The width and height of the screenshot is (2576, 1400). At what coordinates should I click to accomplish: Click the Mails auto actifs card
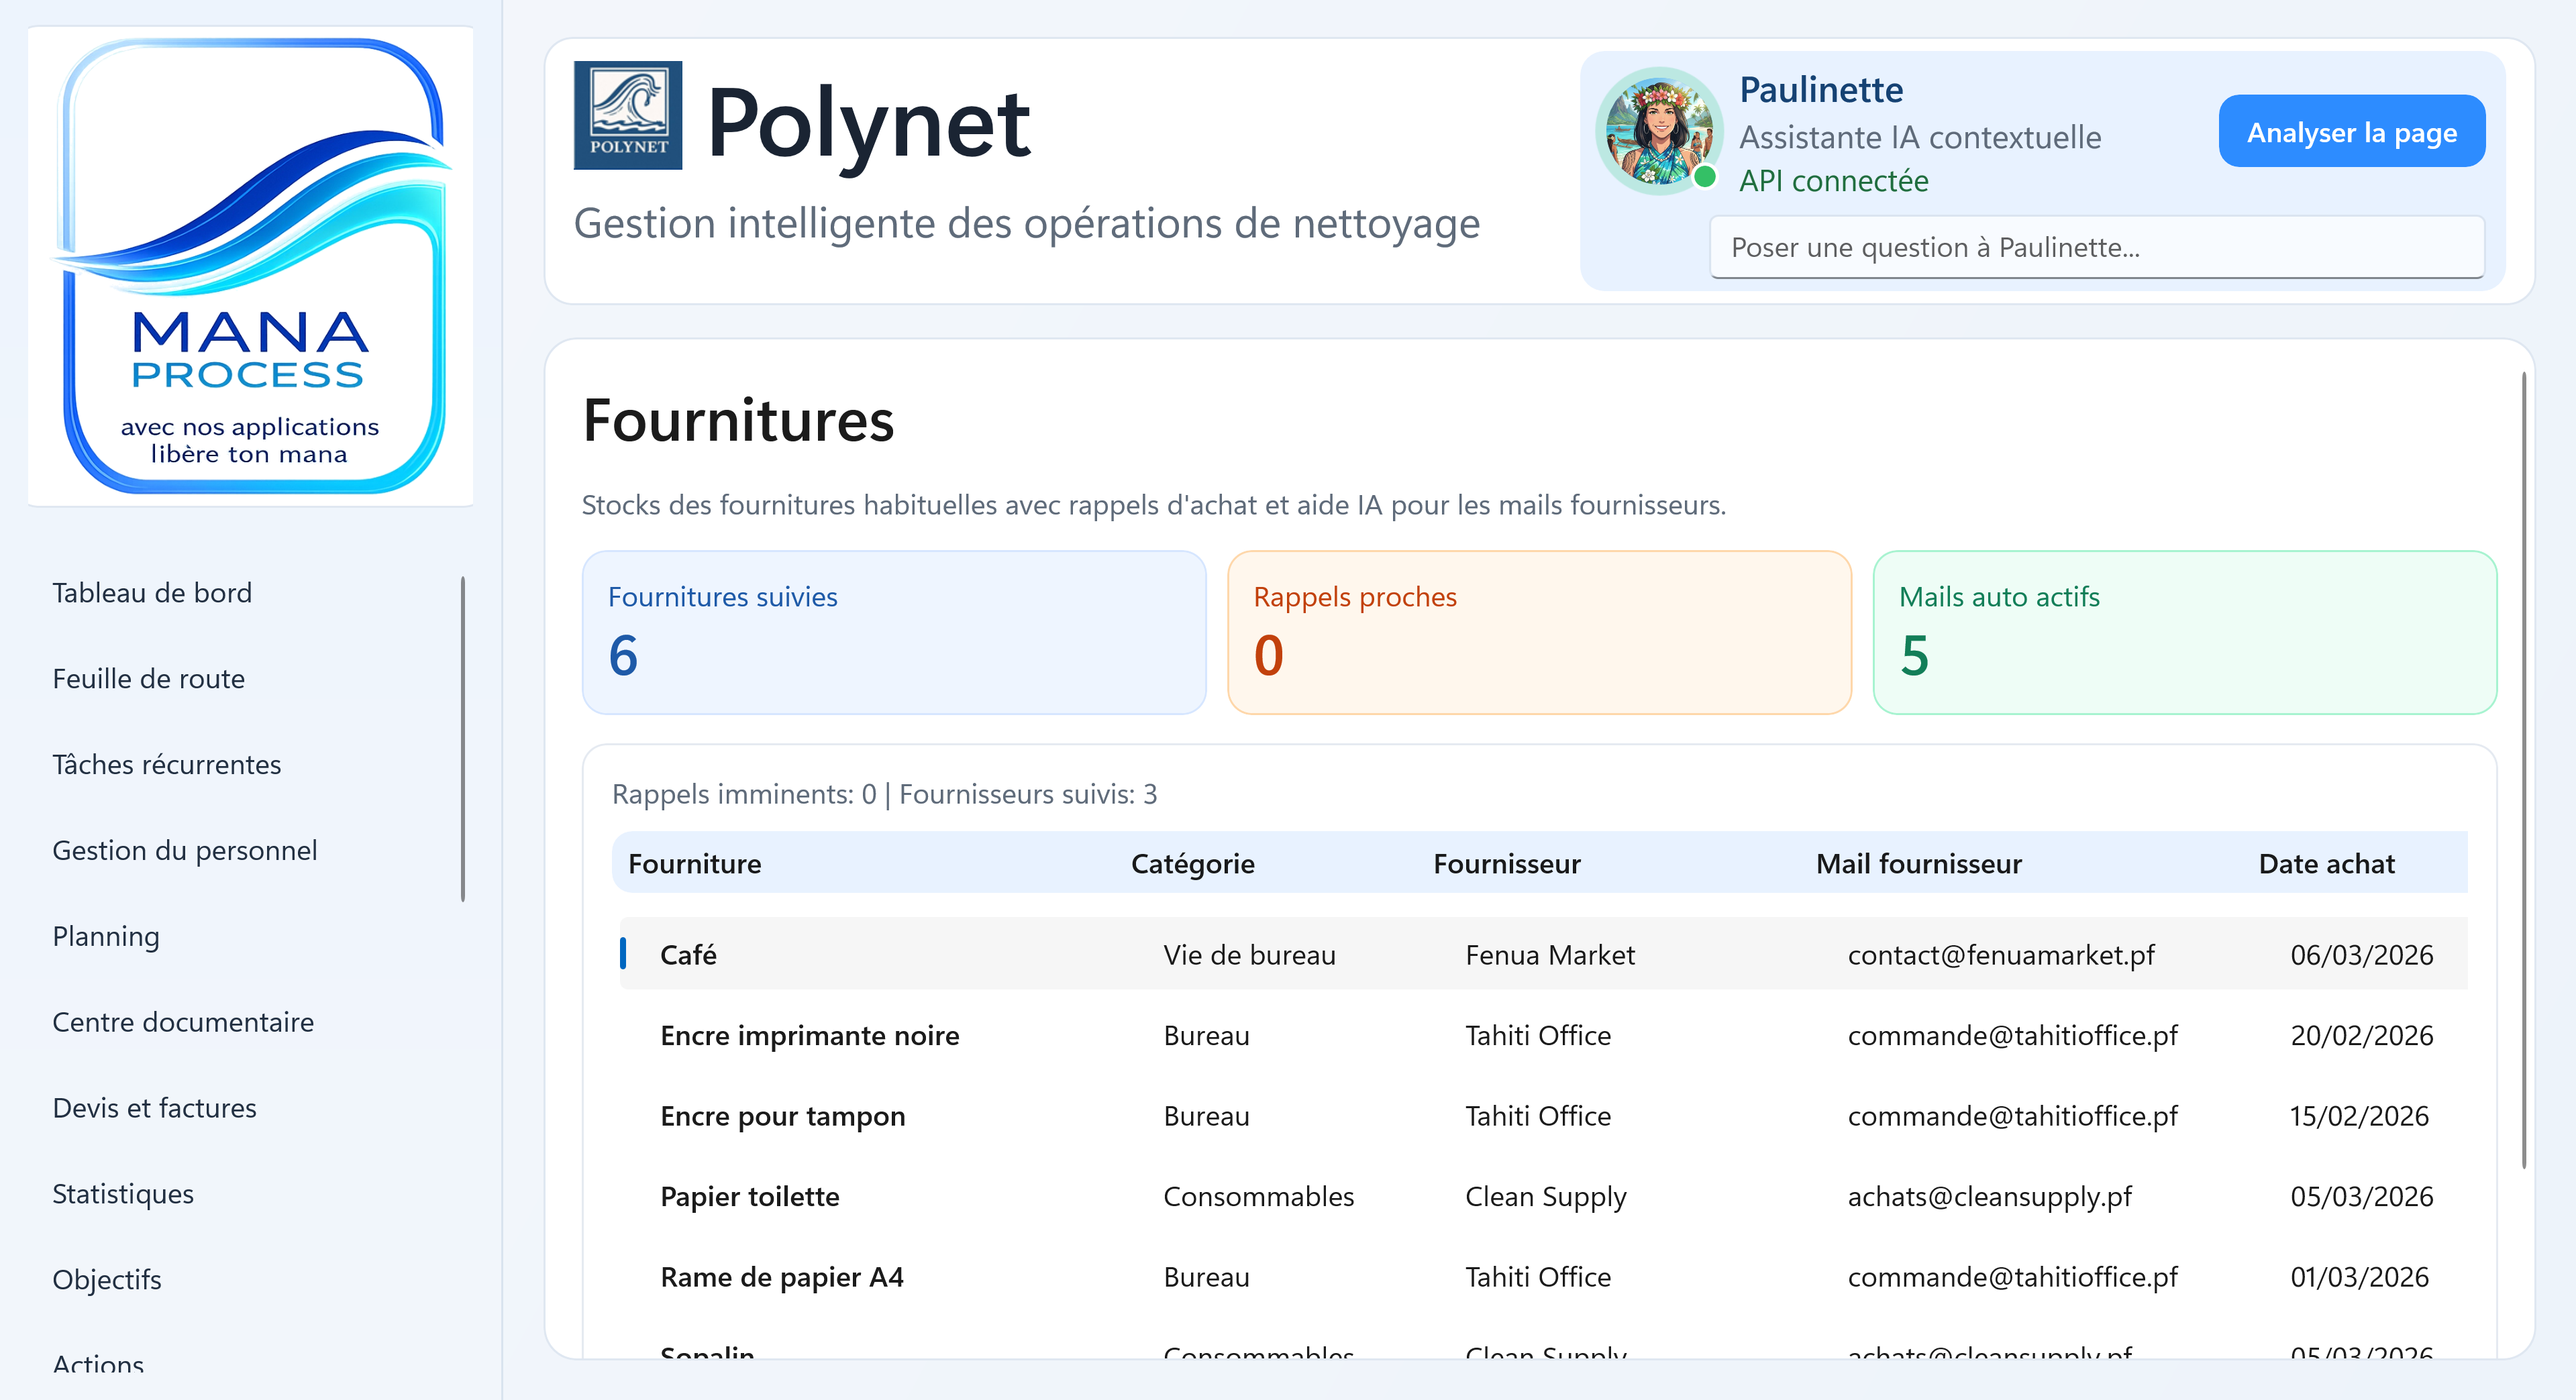click(x=2184, y=632)
